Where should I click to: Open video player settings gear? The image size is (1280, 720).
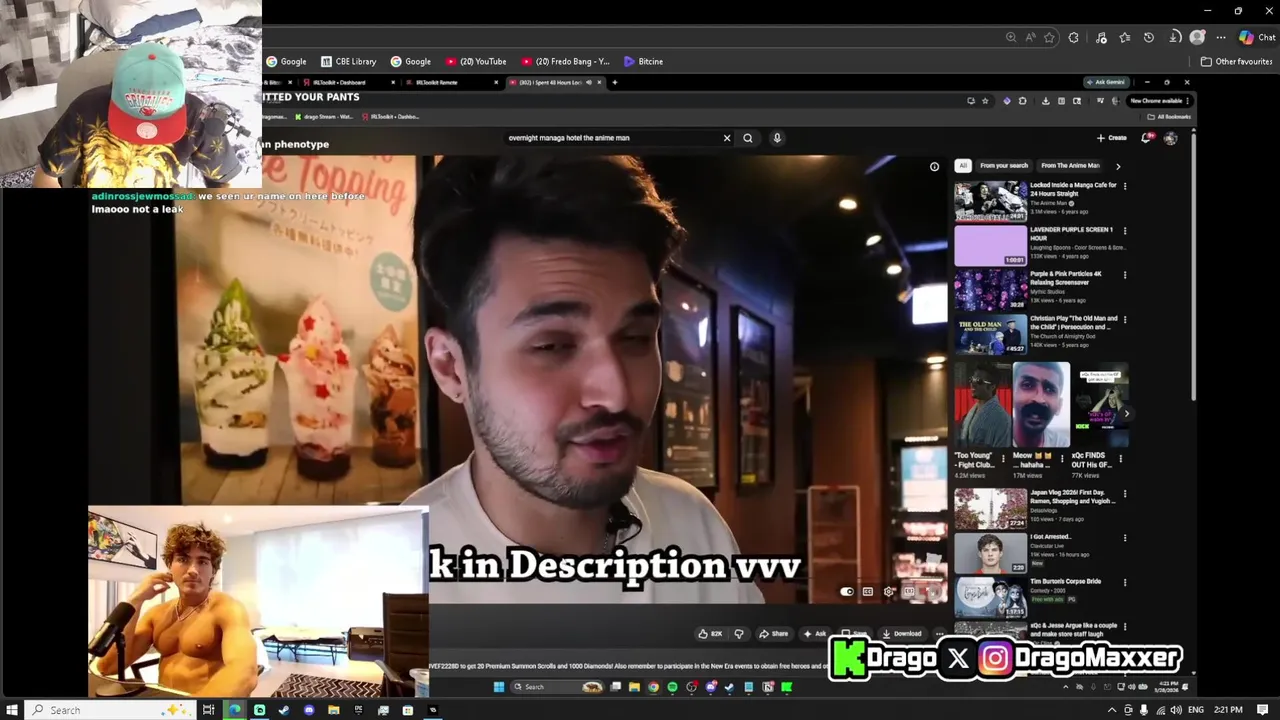tap(889, 592)
